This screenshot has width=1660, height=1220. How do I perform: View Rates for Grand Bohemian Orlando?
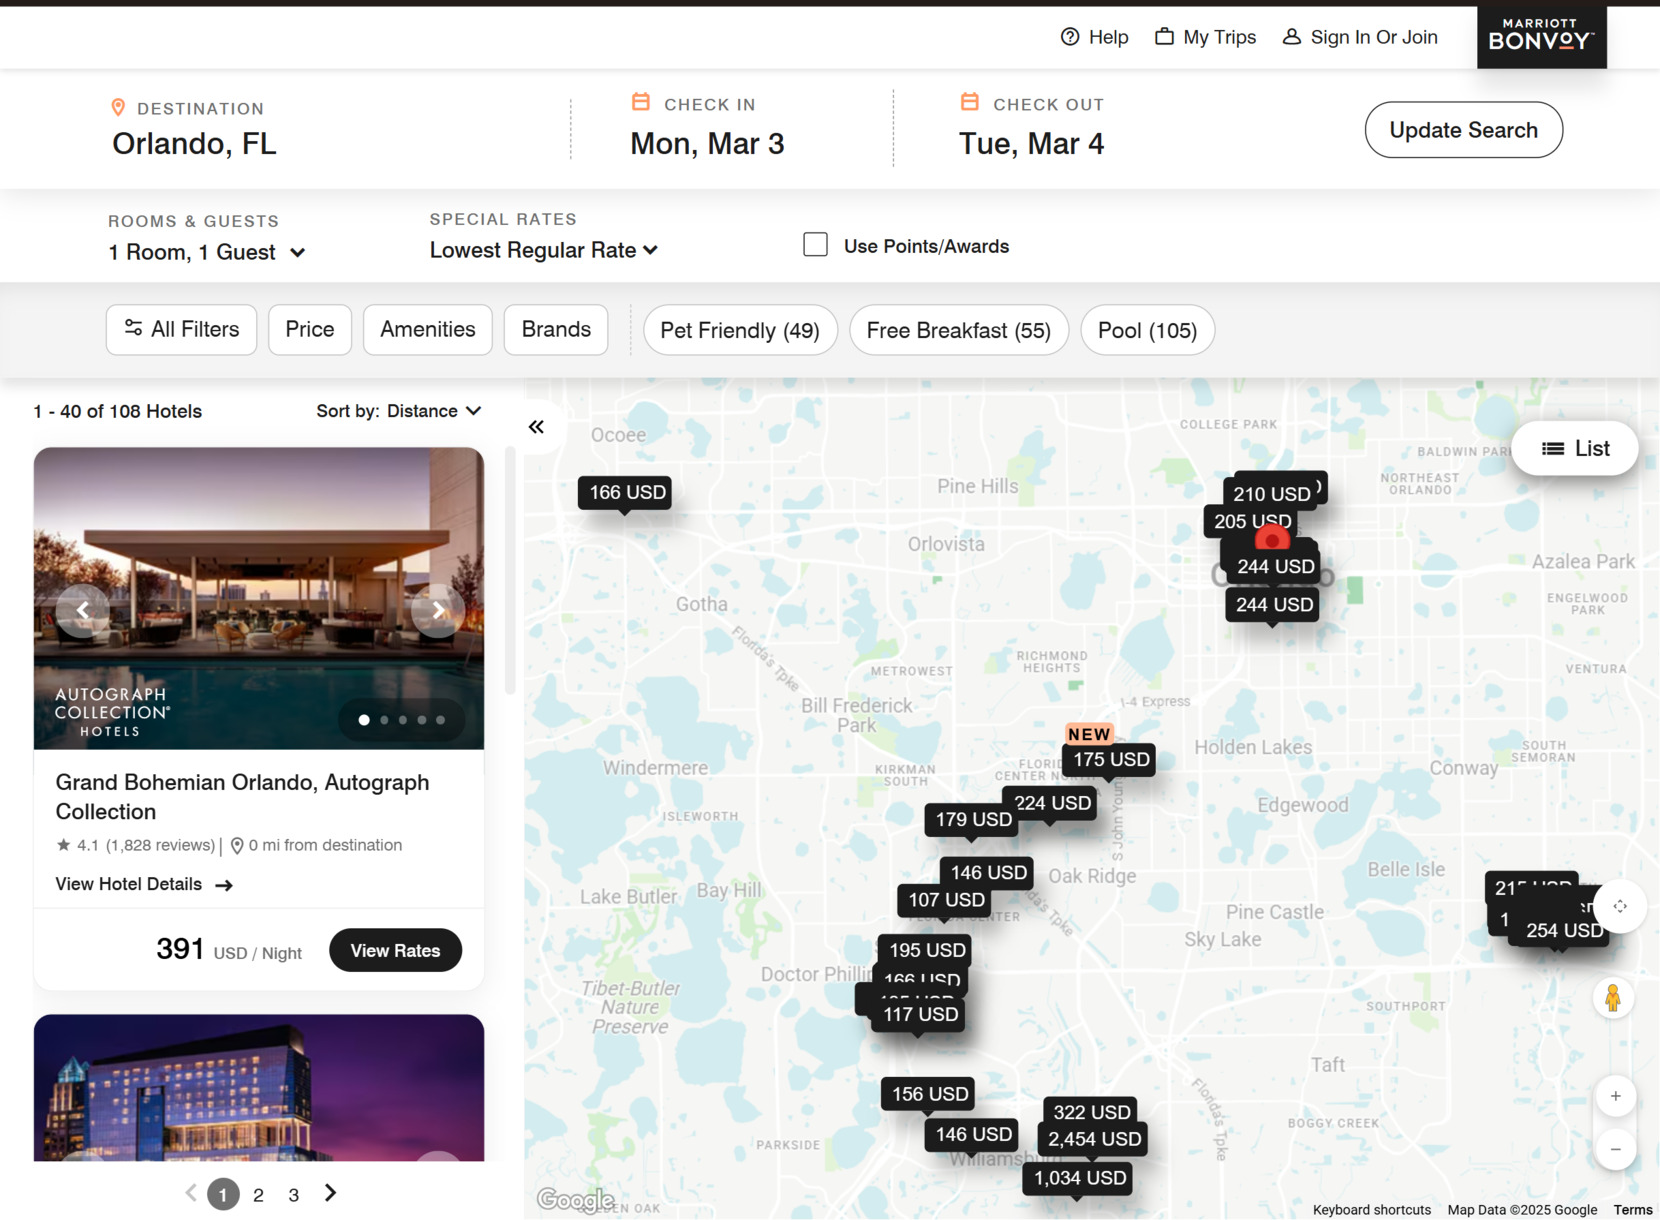coord(395,950)
